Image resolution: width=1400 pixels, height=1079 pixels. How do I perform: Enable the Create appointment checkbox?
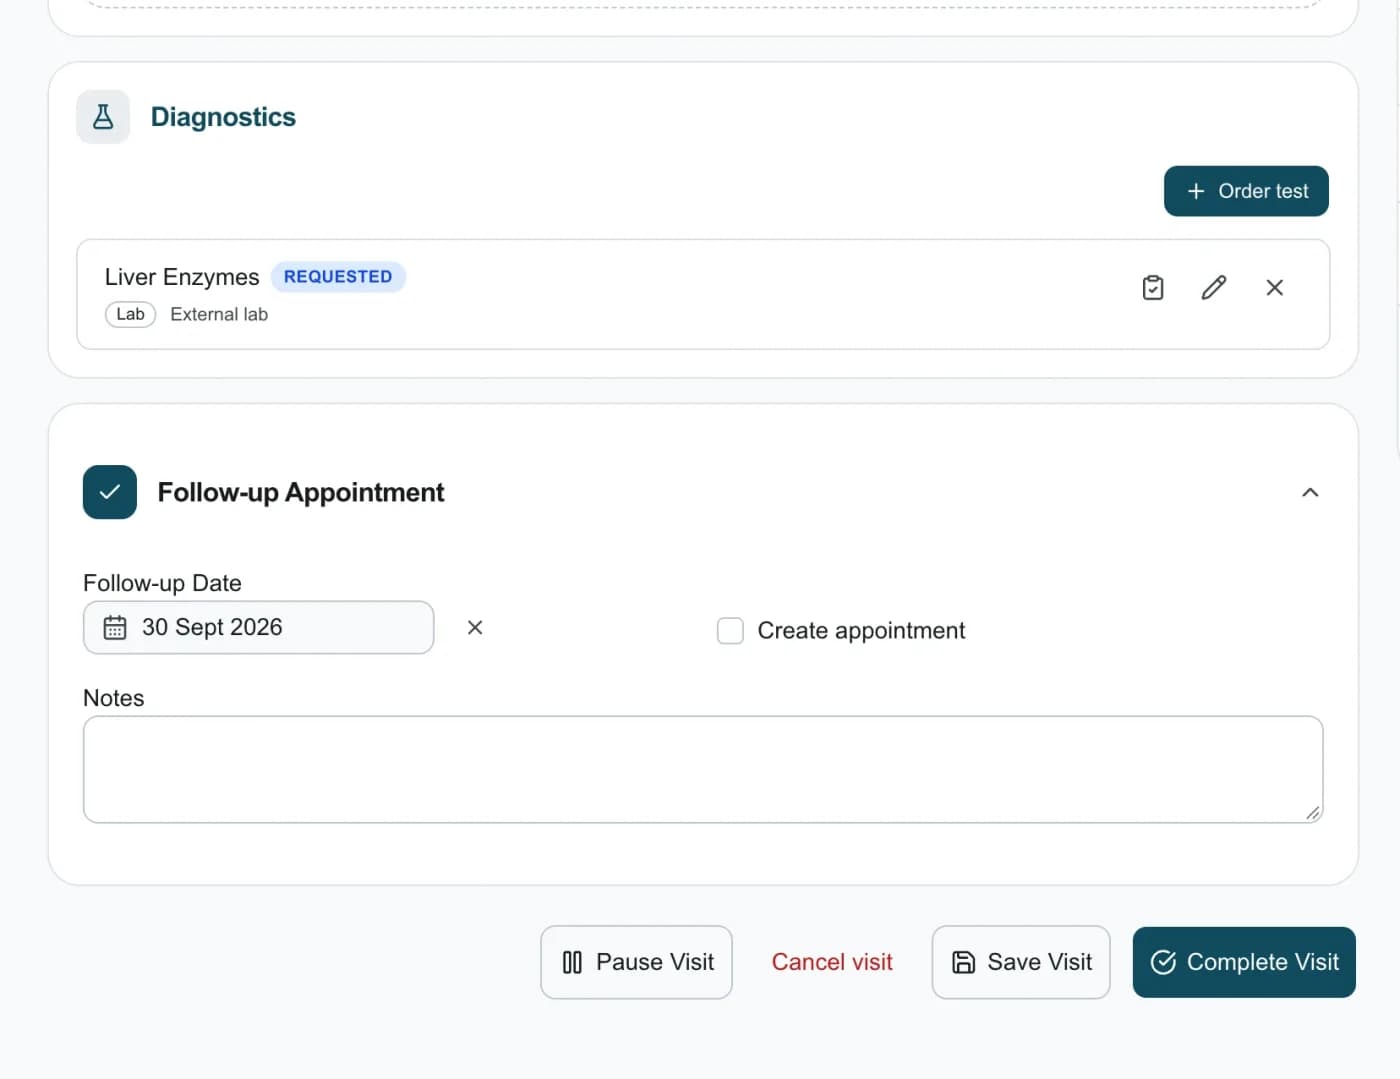pos(730,631)
